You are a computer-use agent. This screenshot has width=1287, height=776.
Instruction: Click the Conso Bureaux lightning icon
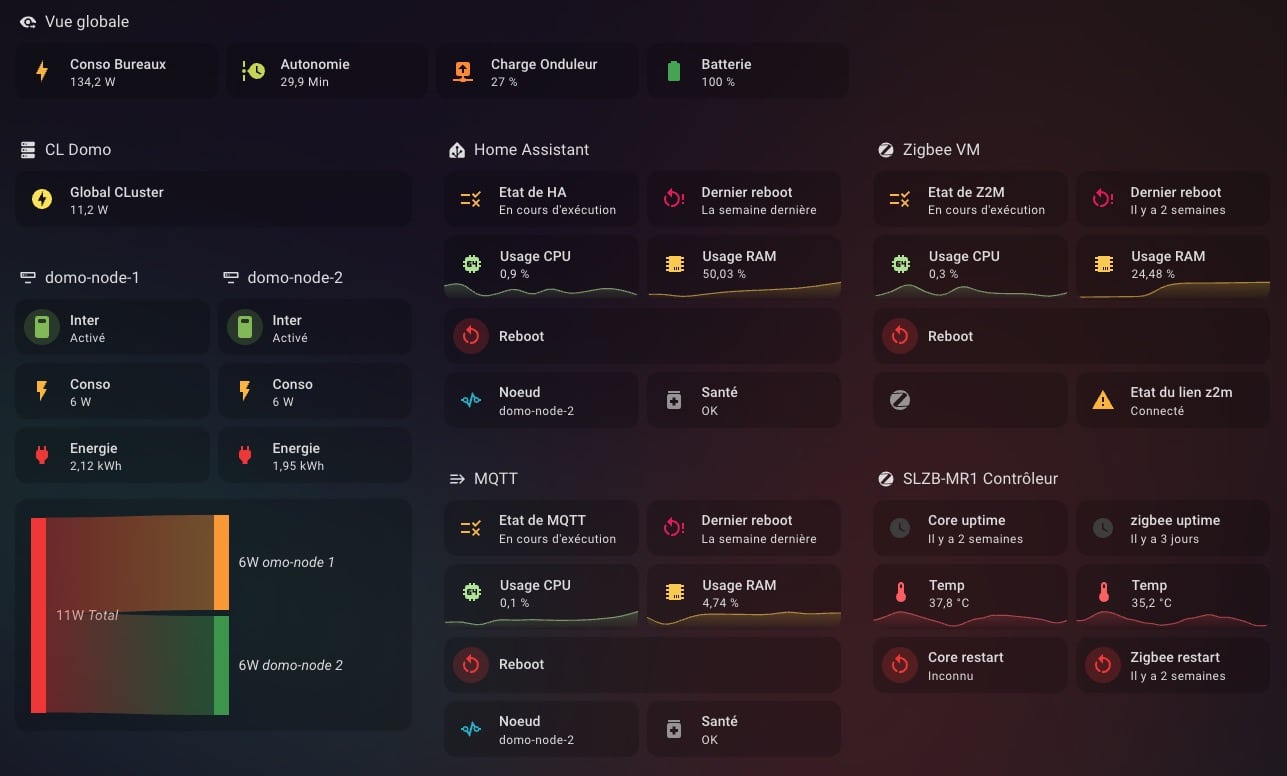pyautogui.click(x=42, y=72)
